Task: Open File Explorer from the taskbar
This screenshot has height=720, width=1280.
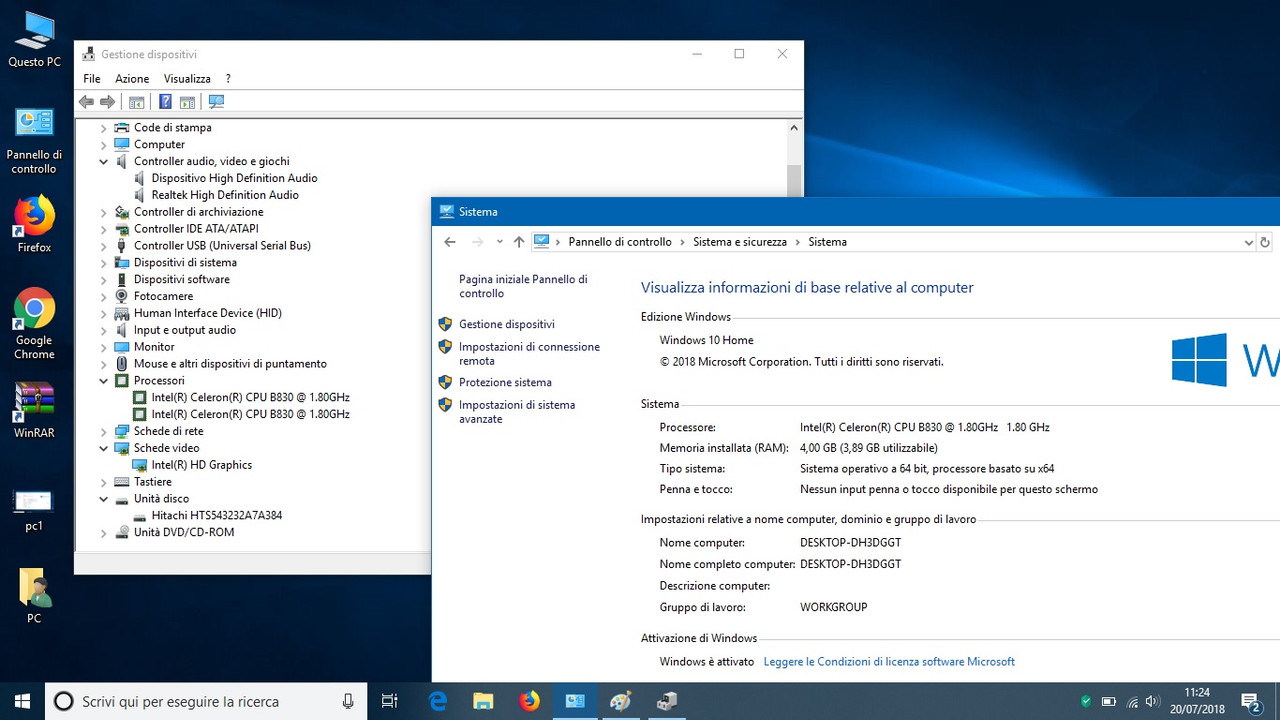Action: [x=483, y=701]
